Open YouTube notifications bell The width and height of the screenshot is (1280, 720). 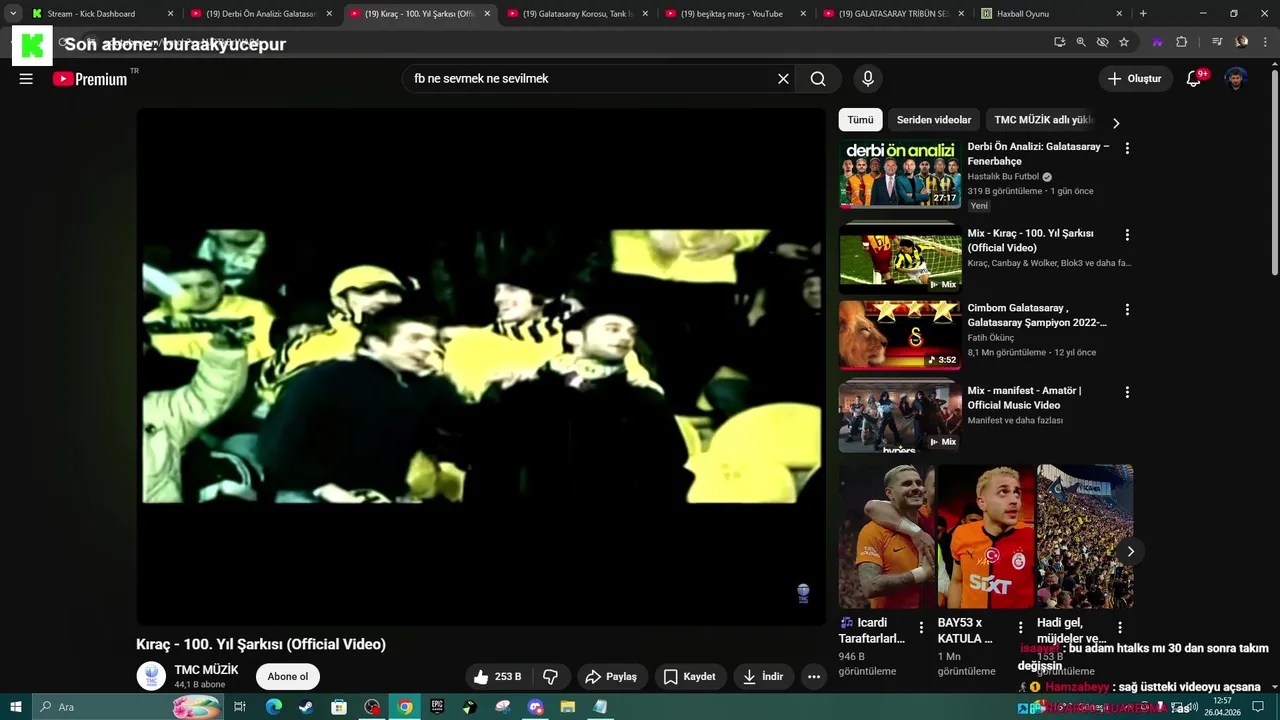pyautogui.click(x=1194, y=79)
